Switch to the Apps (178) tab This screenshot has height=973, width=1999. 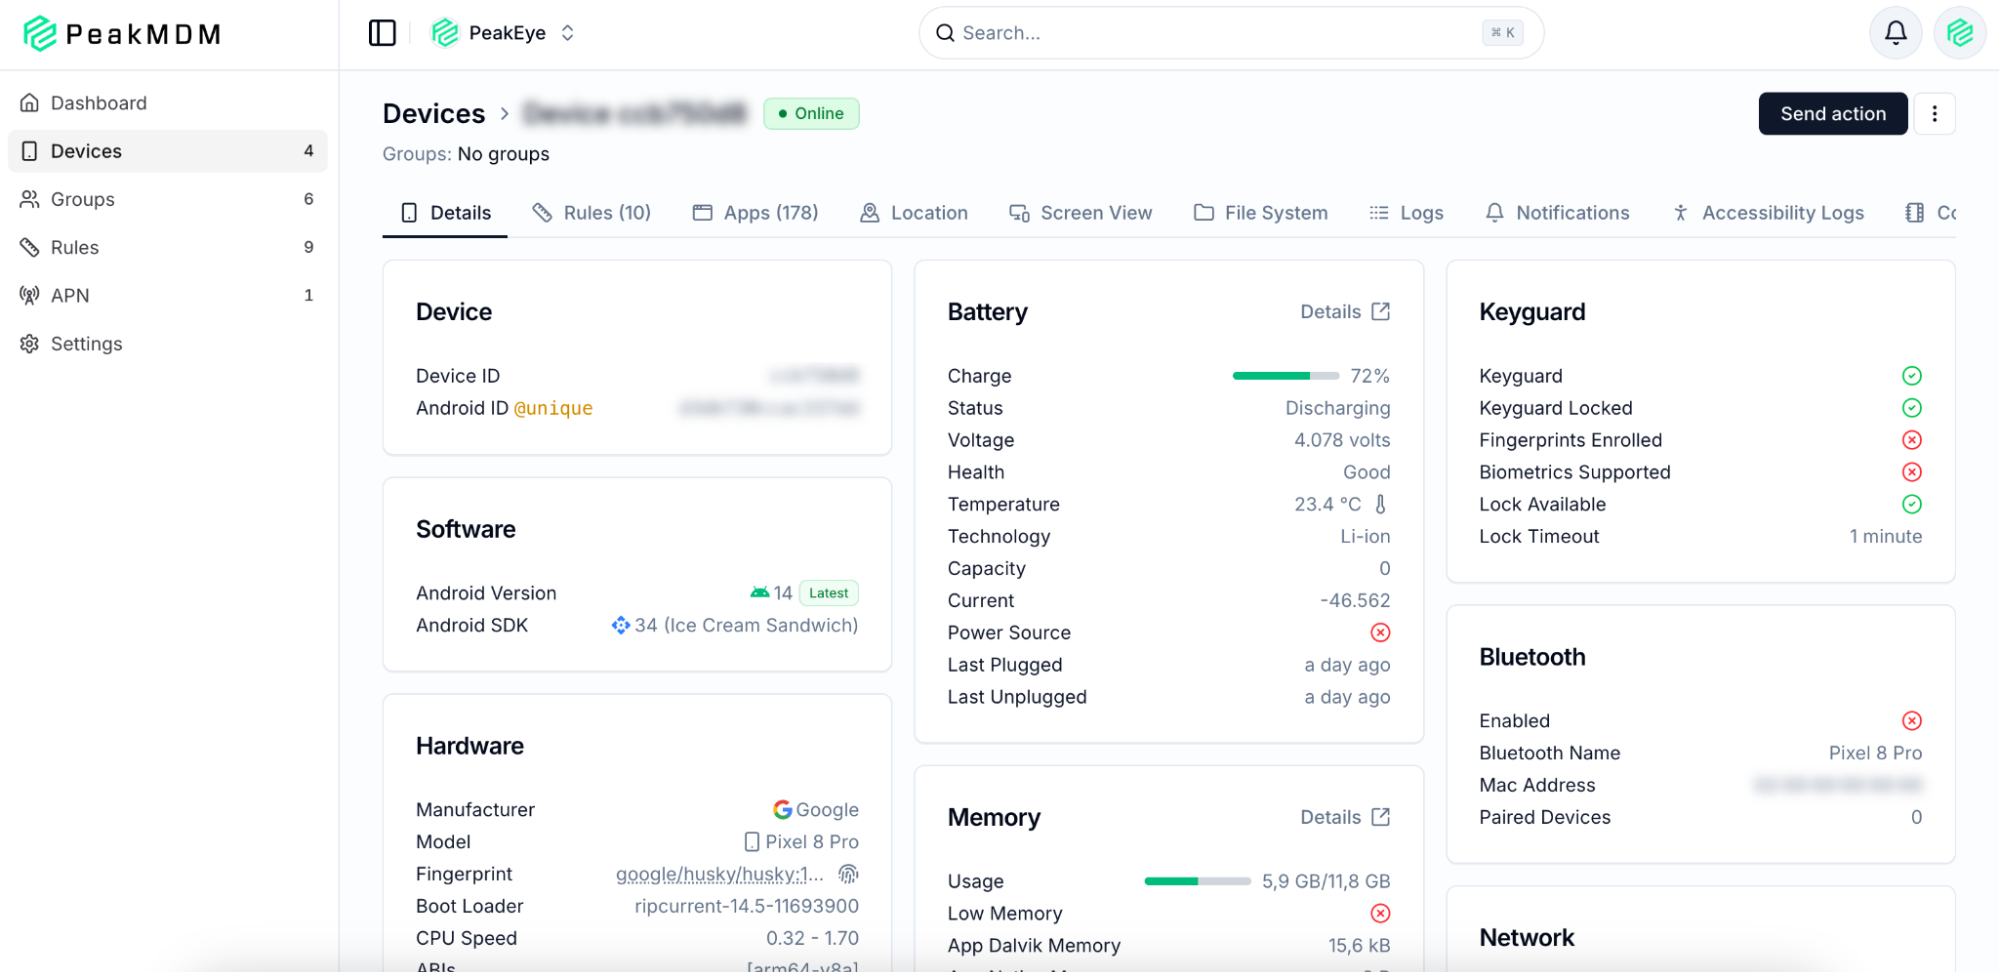pos(756,213)
